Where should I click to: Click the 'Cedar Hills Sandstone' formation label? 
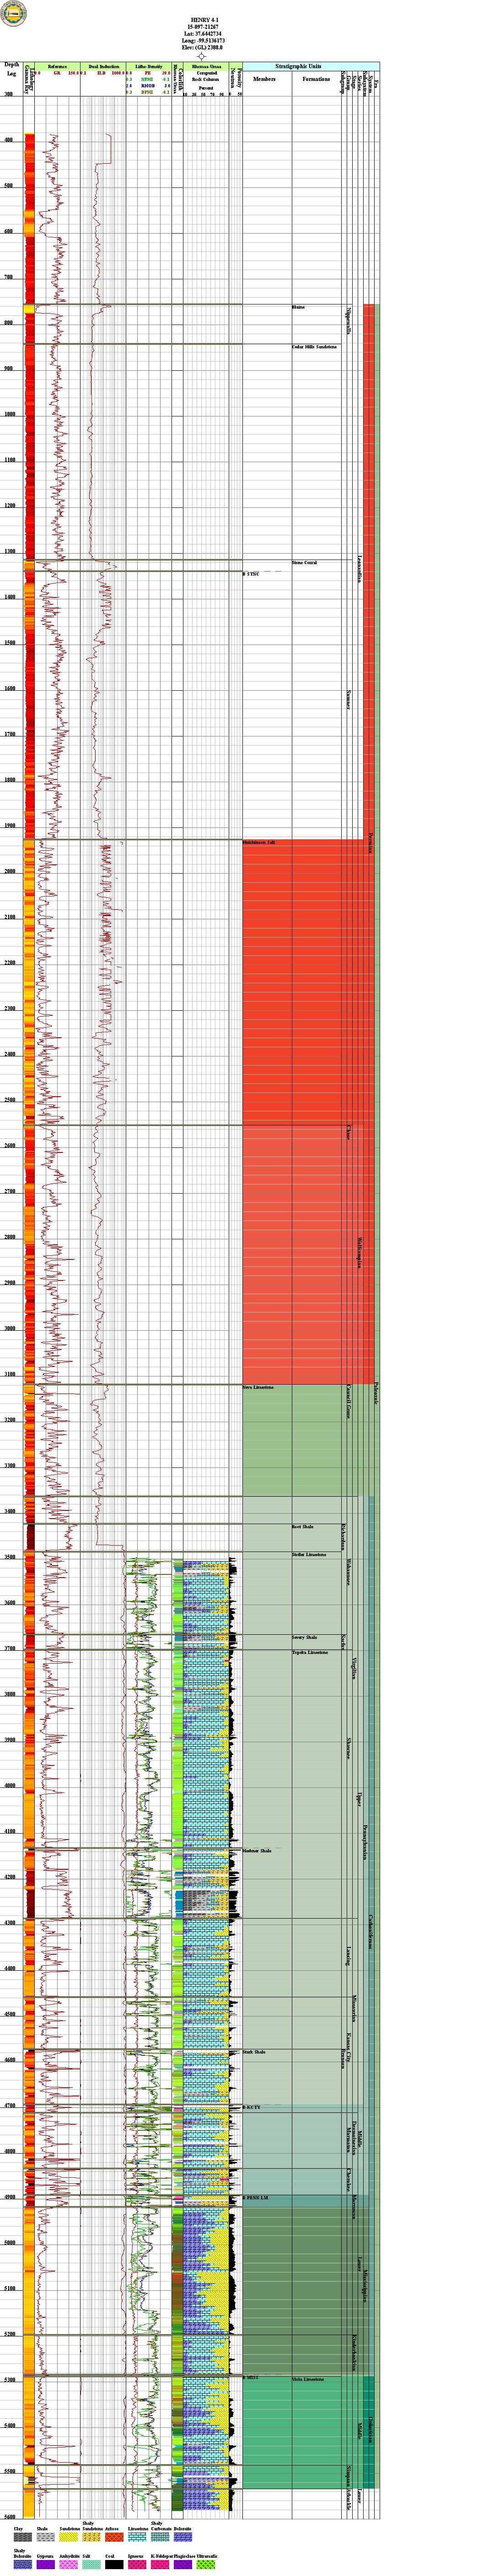(314, 347)
